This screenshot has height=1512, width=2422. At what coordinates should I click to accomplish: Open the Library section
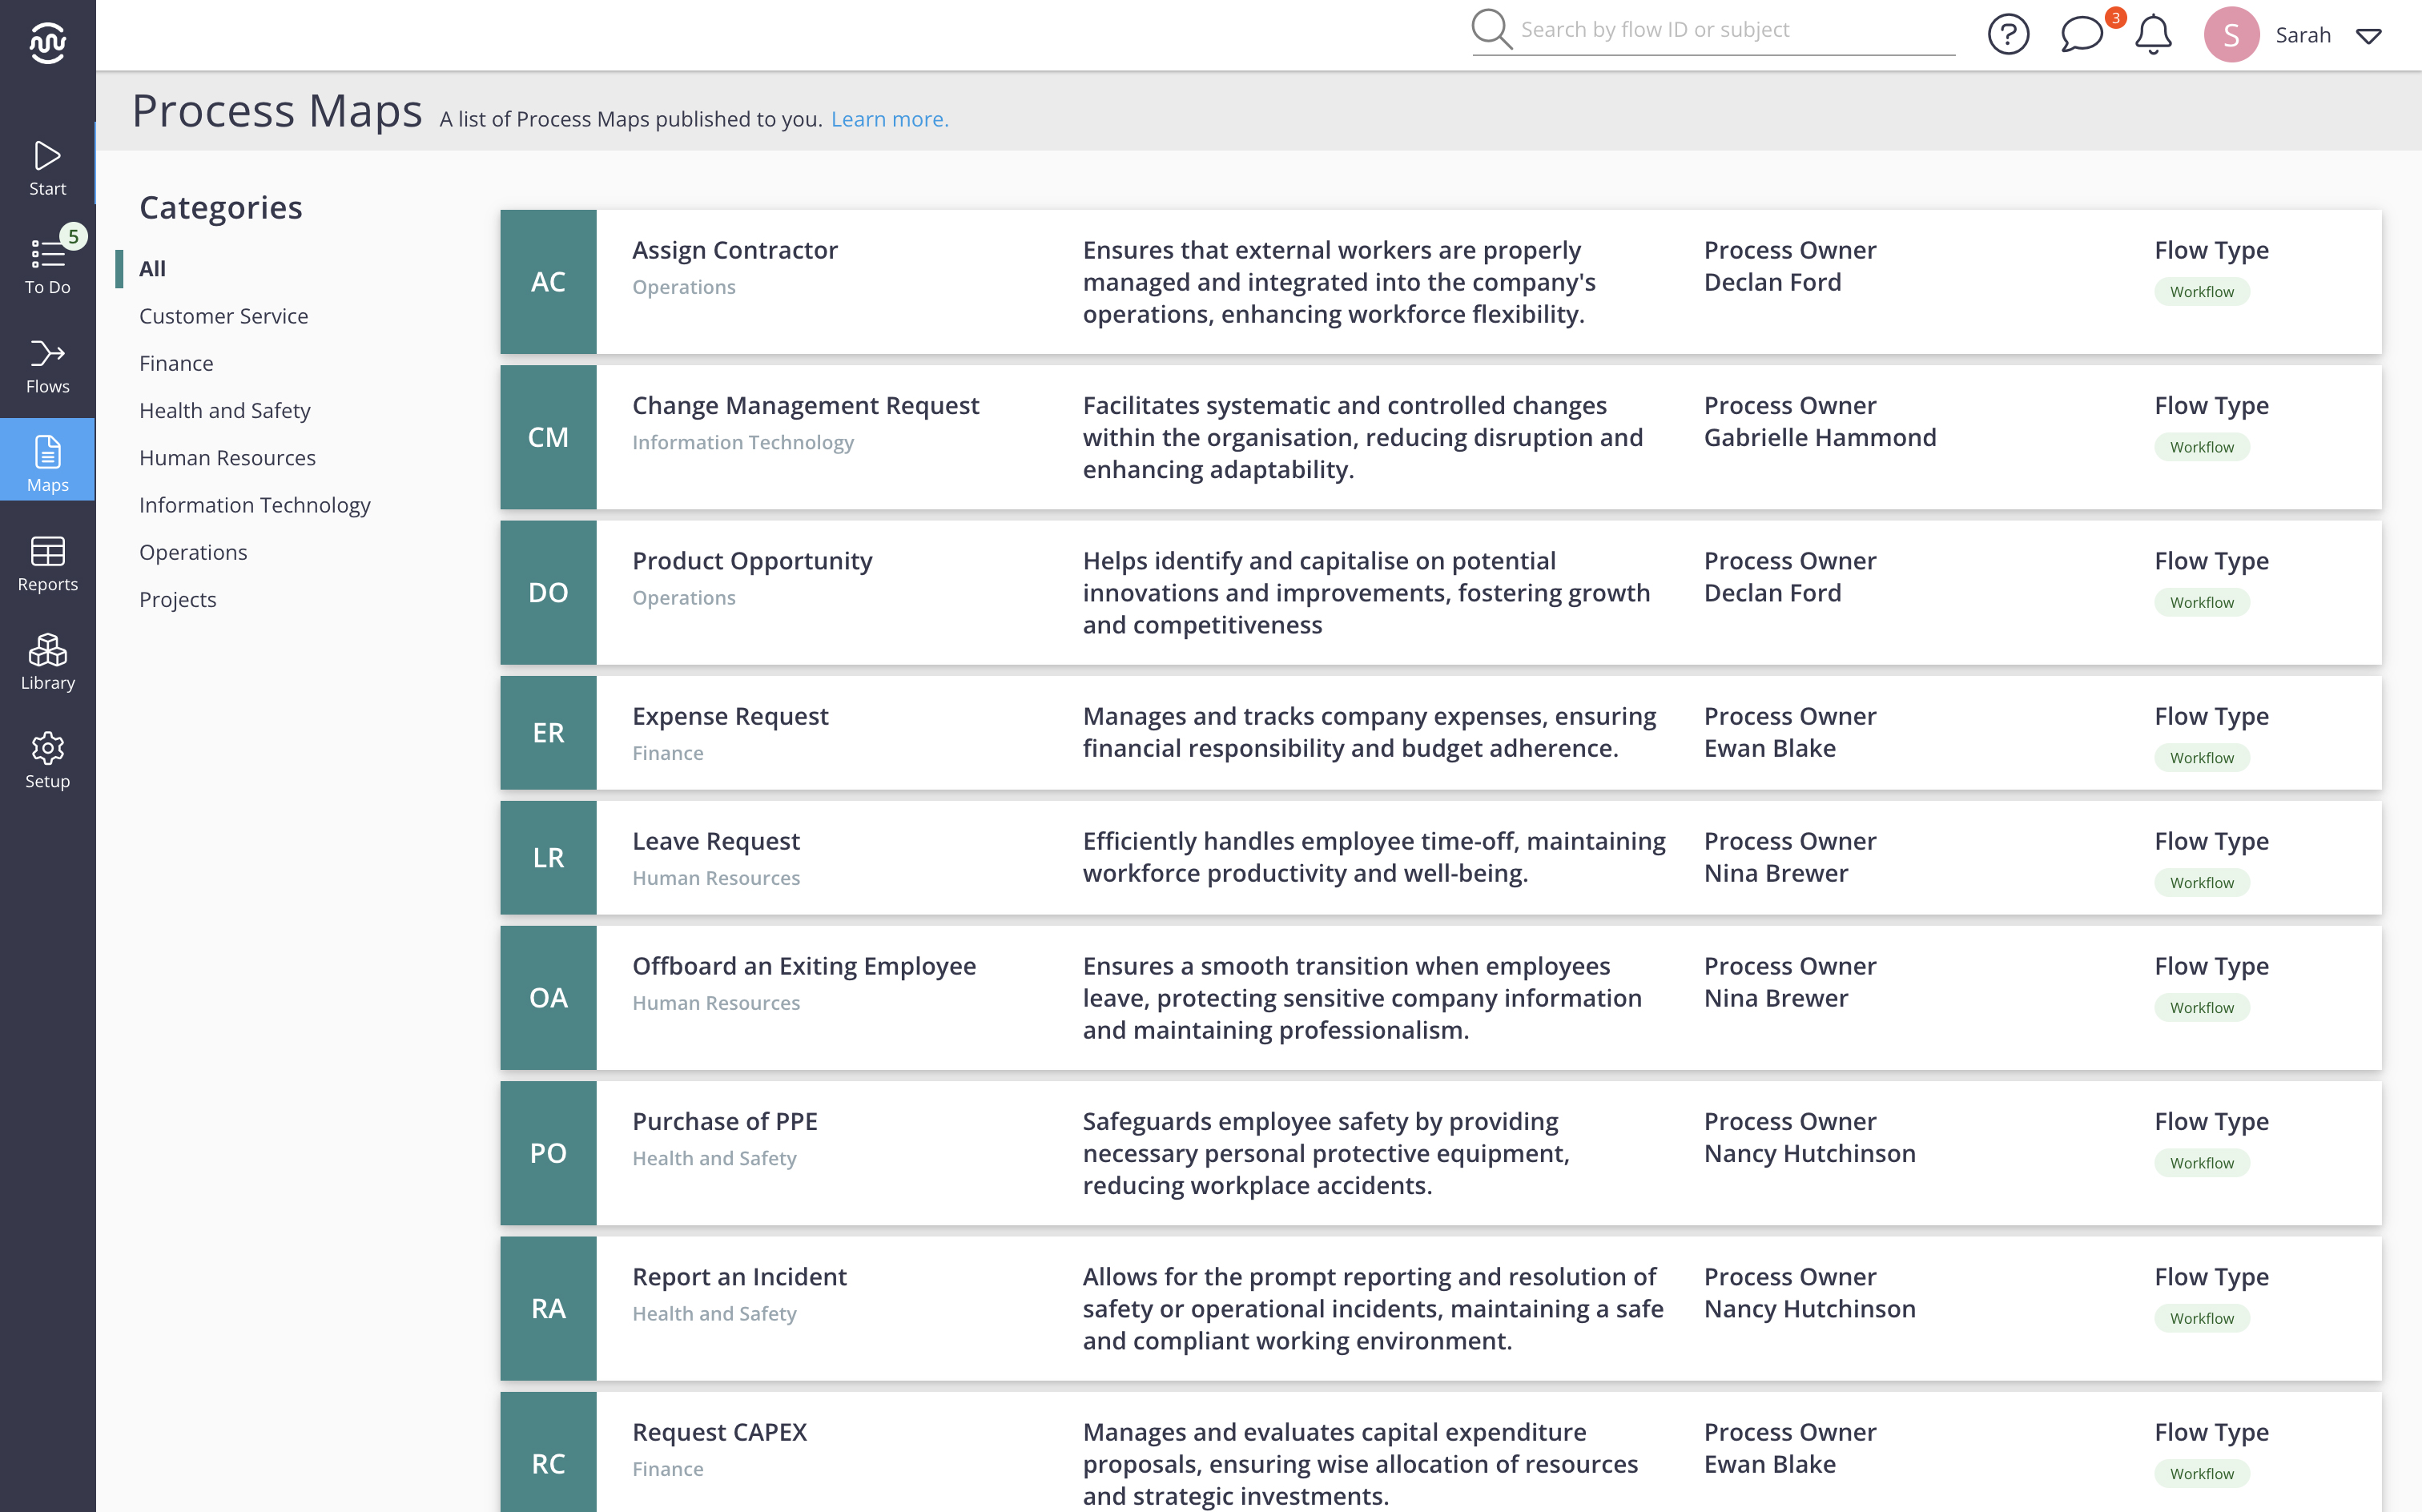[x=47, y=661]
